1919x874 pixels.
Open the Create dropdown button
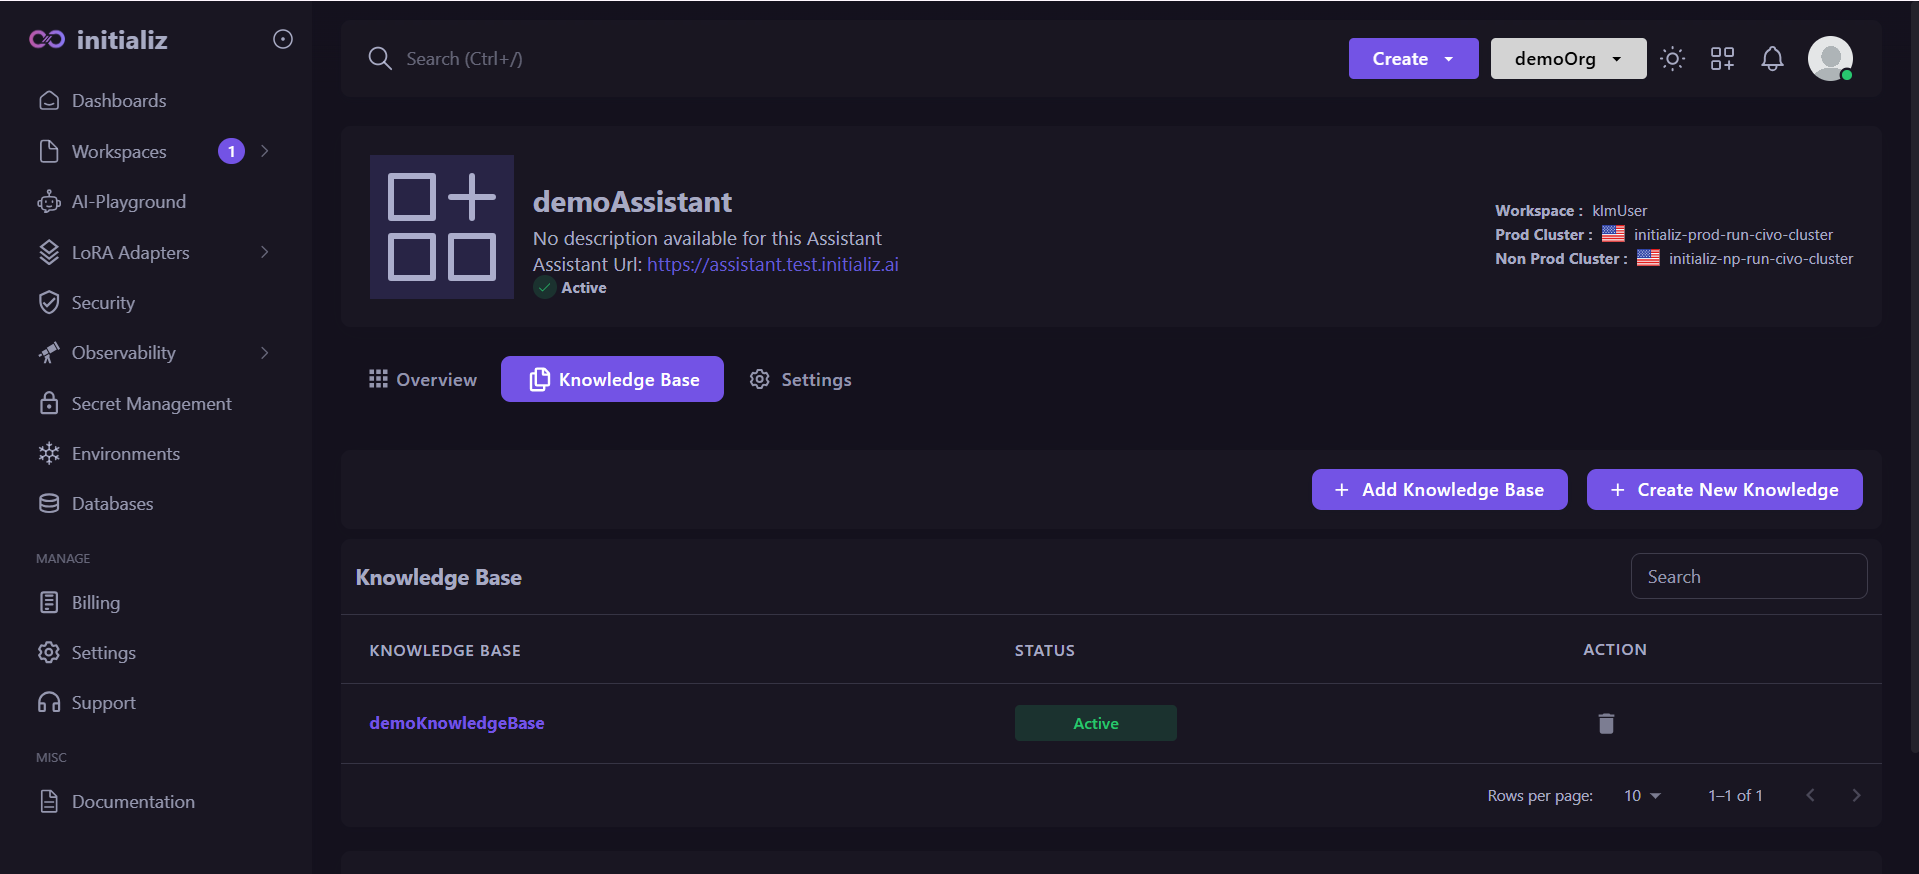point(1413,58)
